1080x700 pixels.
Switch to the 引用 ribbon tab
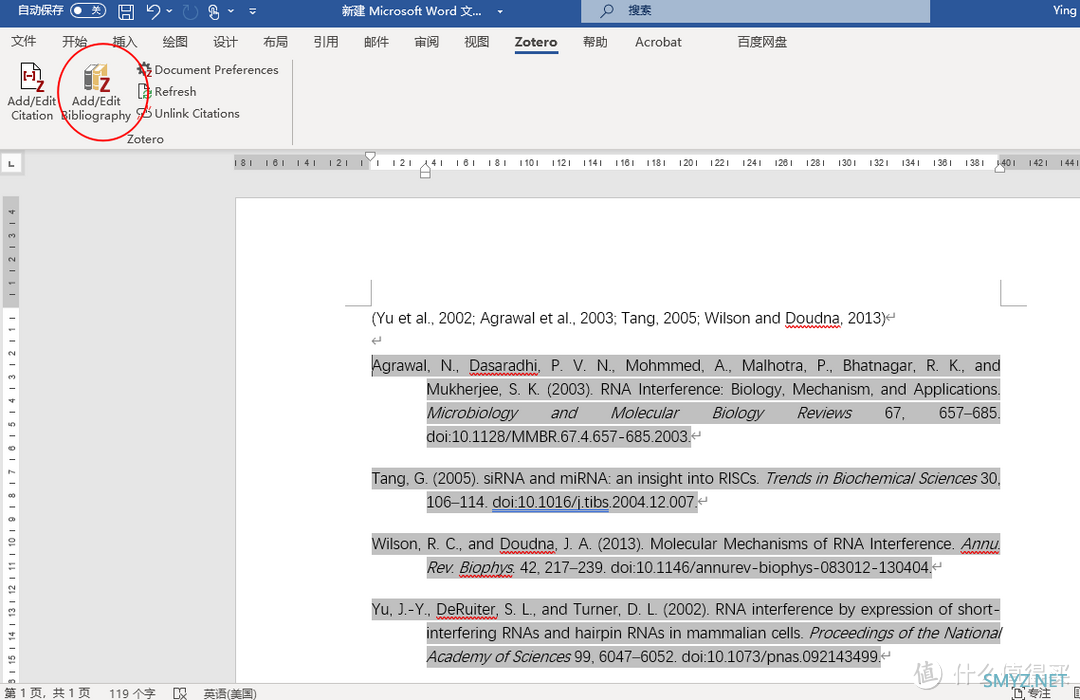[x=326, y=41]
